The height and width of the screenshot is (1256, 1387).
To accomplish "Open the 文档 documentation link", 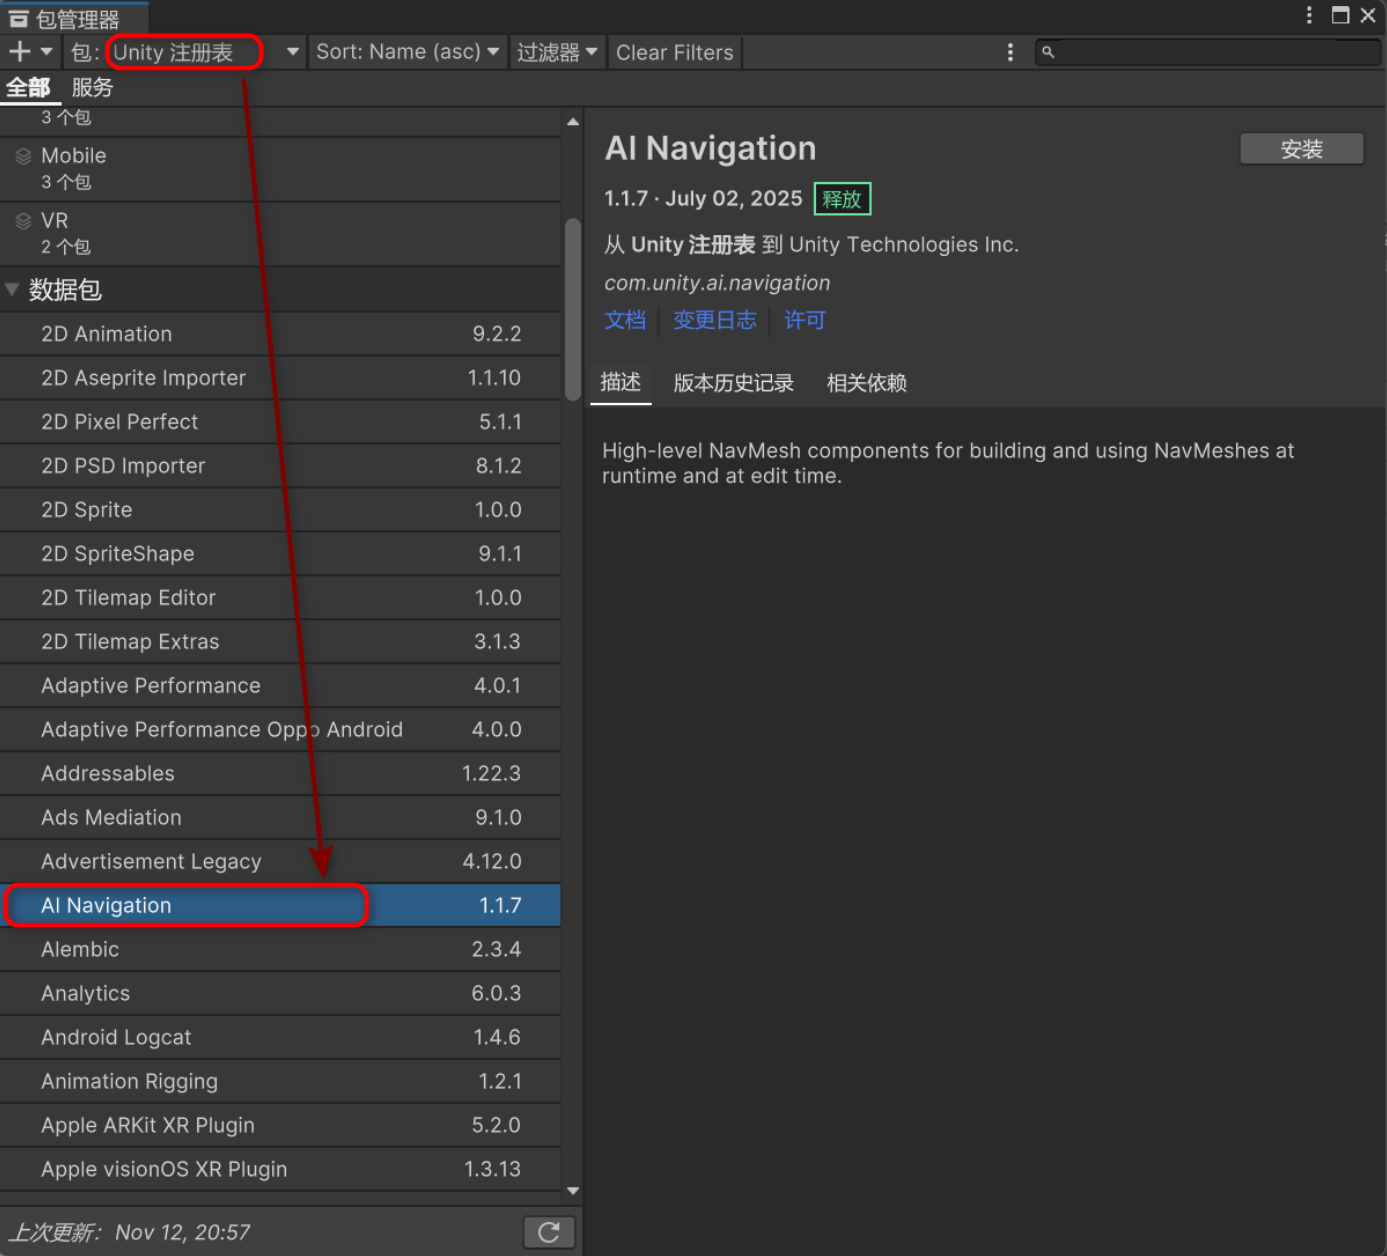I will coord(625,320).
